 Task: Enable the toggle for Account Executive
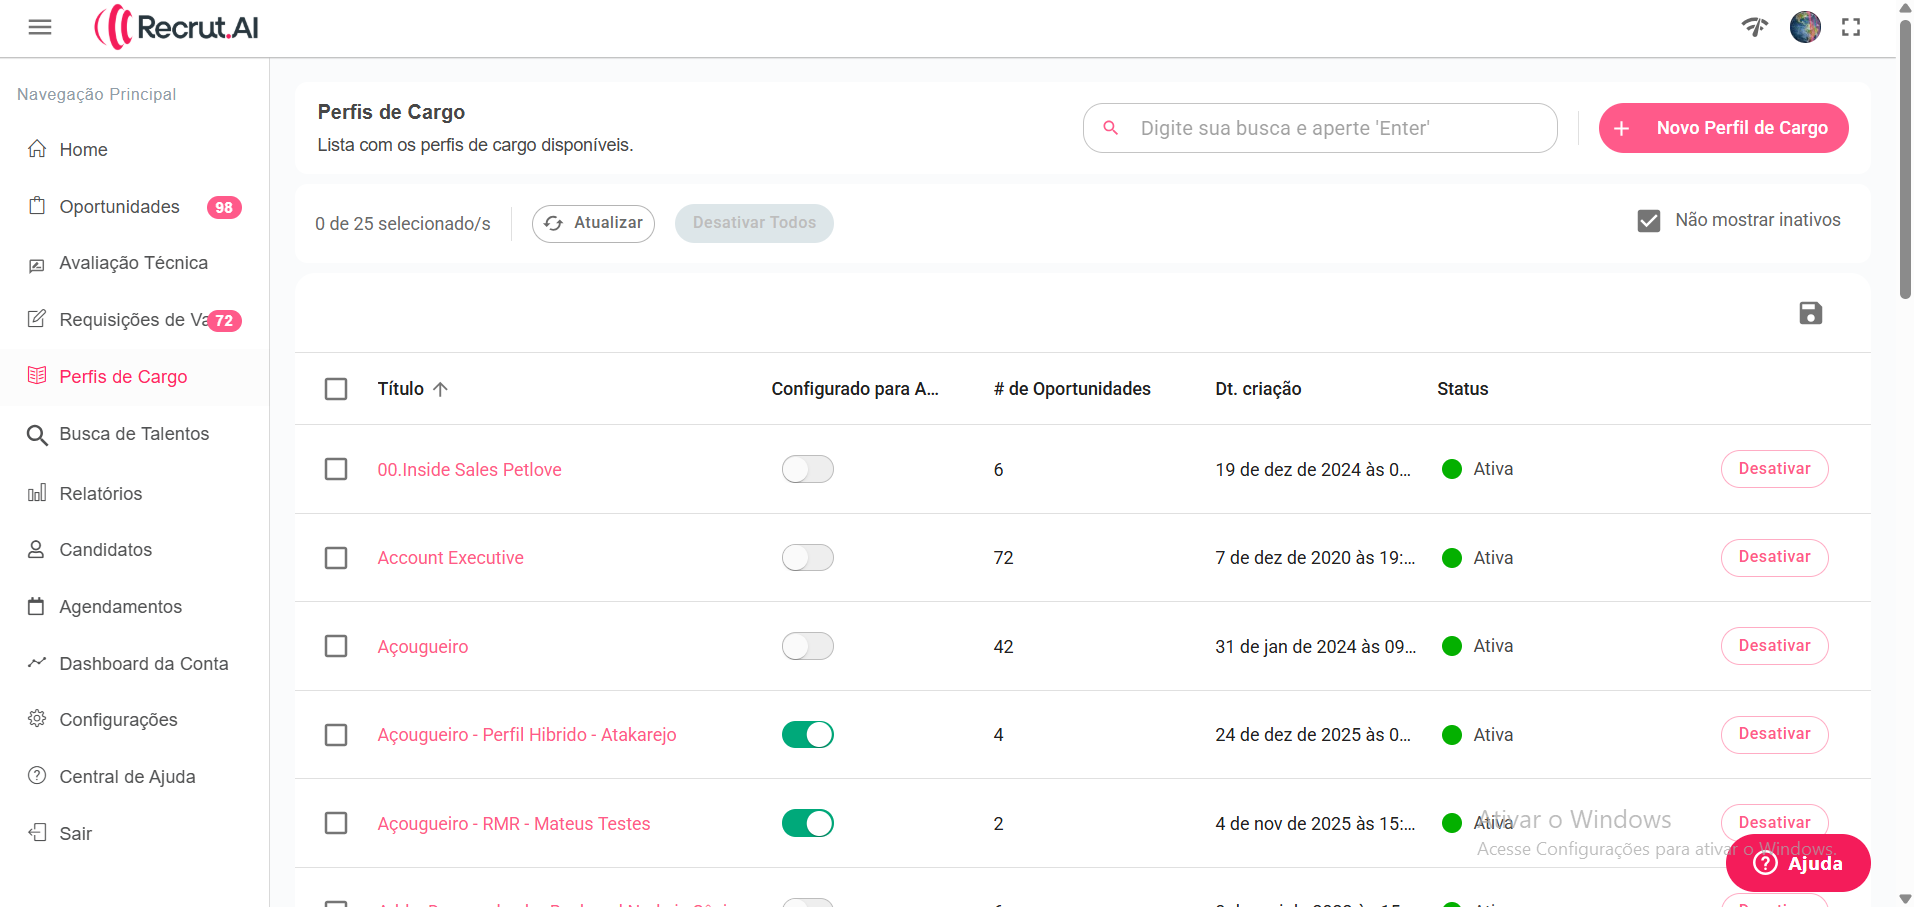click(x=807, y=557)
